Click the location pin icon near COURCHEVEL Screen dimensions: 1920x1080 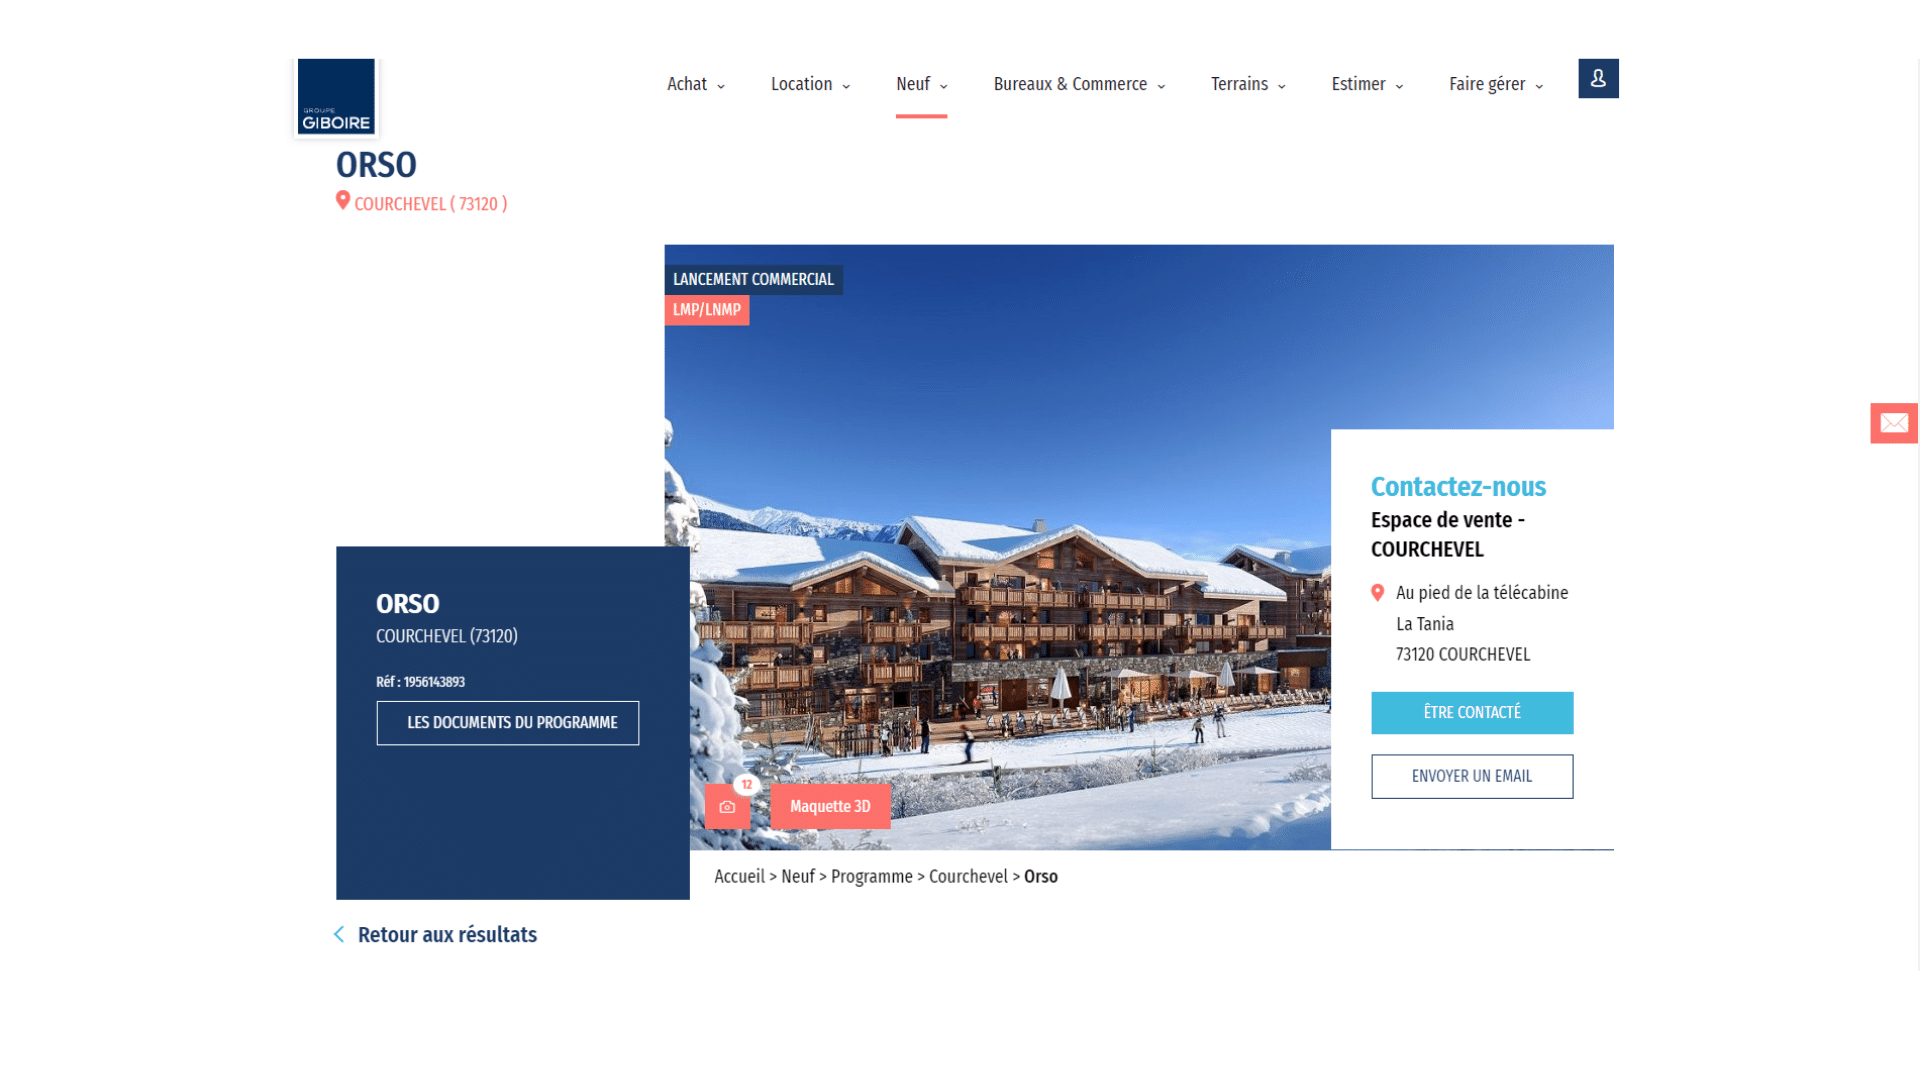tap(343, 202)
